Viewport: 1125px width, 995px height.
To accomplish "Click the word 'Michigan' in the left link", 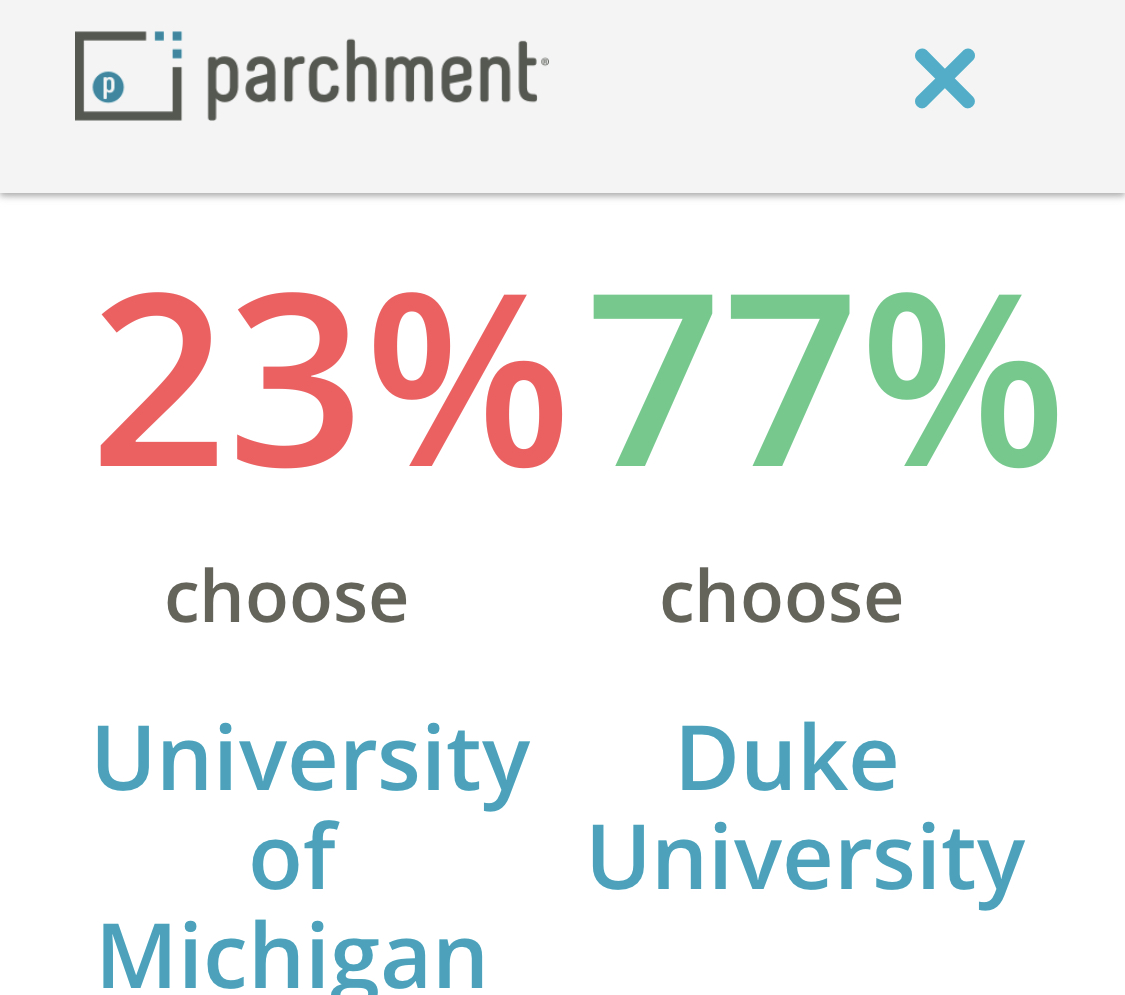I will (292, 955).
